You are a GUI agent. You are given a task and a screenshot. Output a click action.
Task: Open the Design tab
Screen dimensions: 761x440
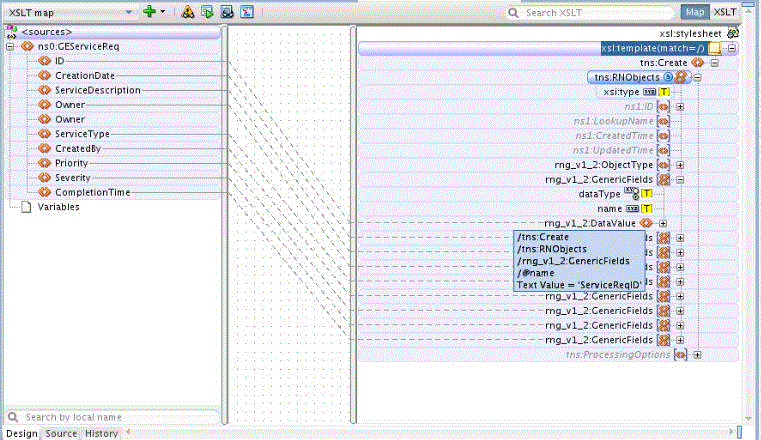(22, 433)
